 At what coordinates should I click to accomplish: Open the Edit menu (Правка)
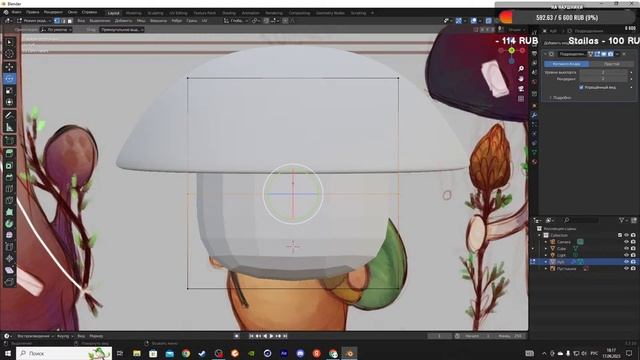33,13
